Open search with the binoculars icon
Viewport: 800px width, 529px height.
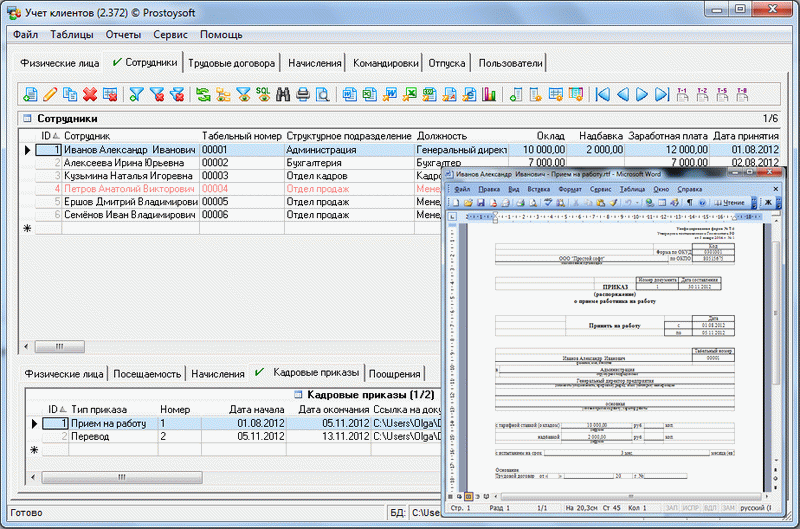point(283,94)
